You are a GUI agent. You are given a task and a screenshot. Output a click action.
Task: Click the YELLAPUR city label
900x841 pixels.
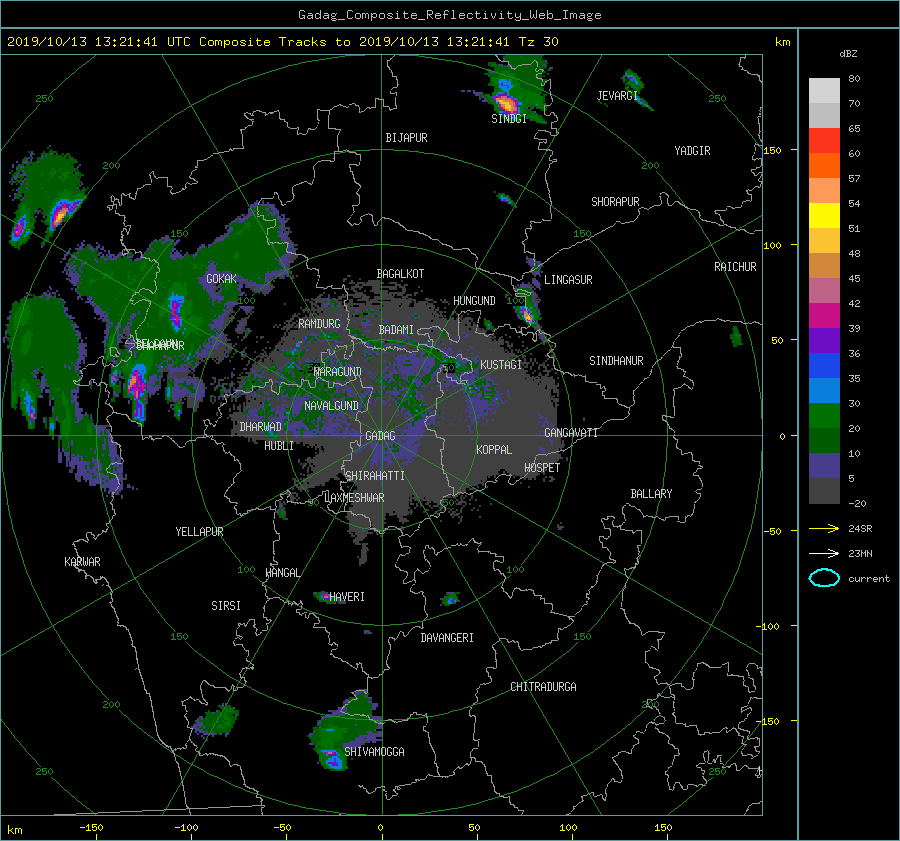point(199,532)
